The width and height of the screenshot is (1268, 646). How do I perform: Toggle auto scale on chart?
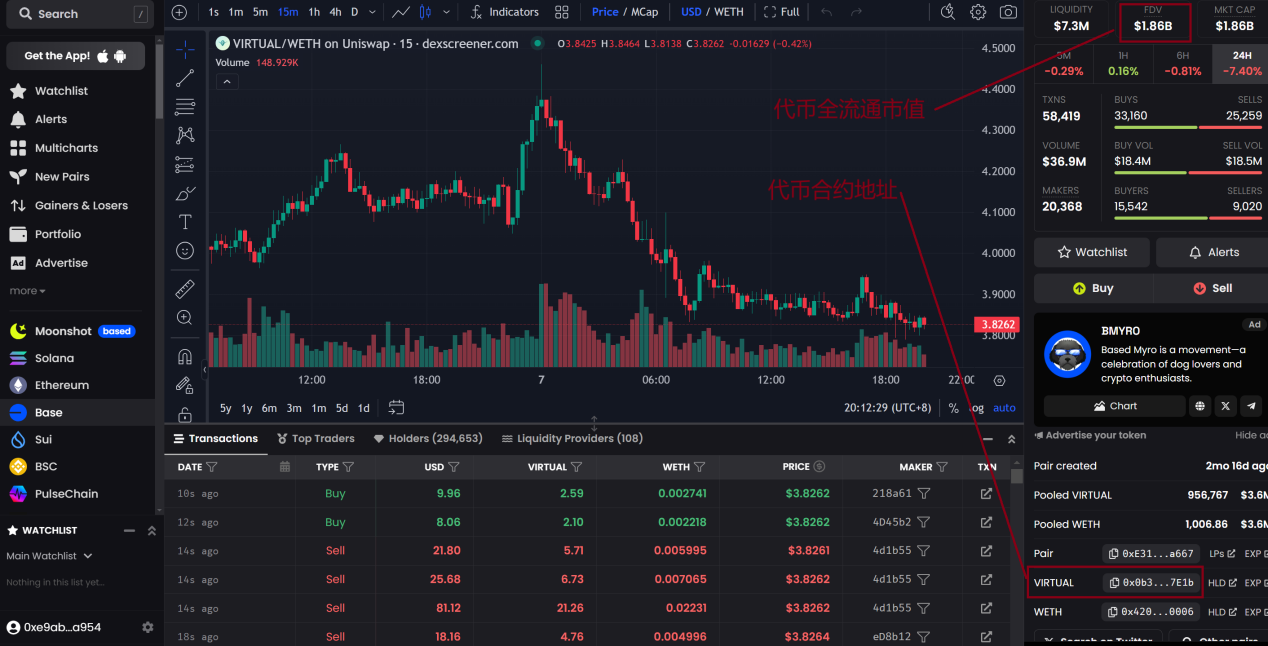pyautogui.click(x=1004, y=408)
